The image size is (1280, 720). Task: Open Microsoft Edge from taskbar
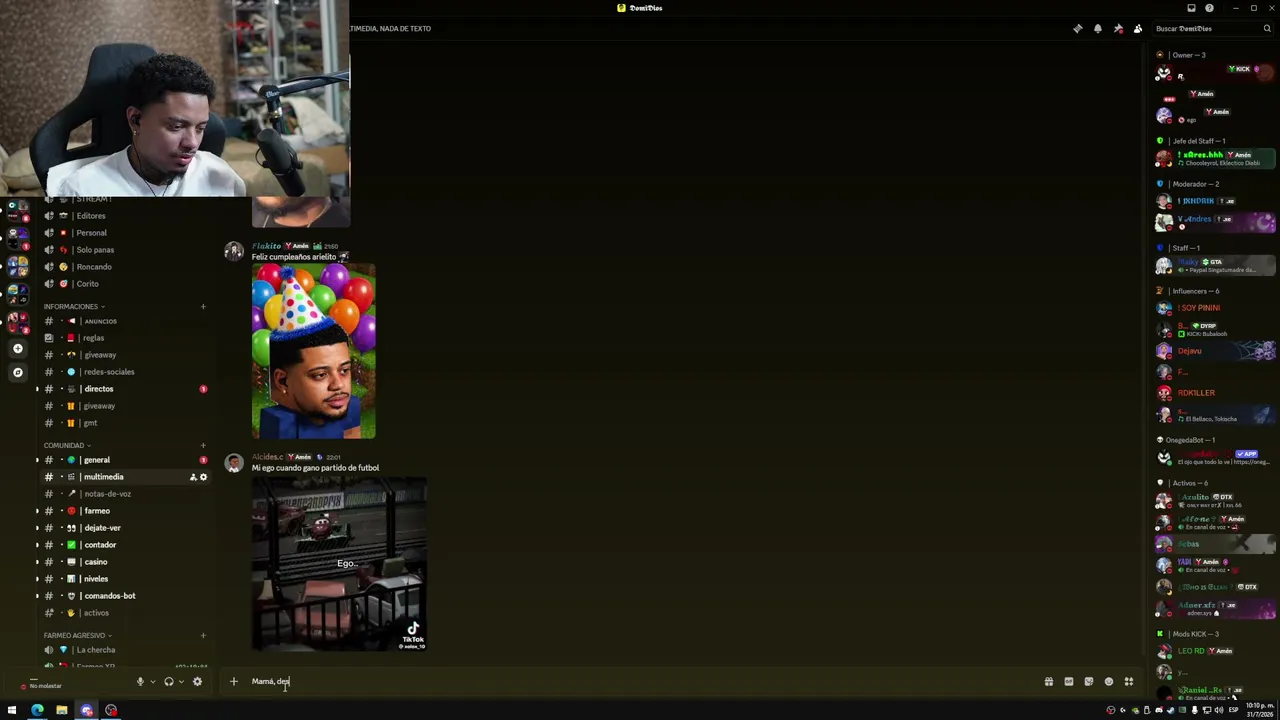[x=37, y=711]
